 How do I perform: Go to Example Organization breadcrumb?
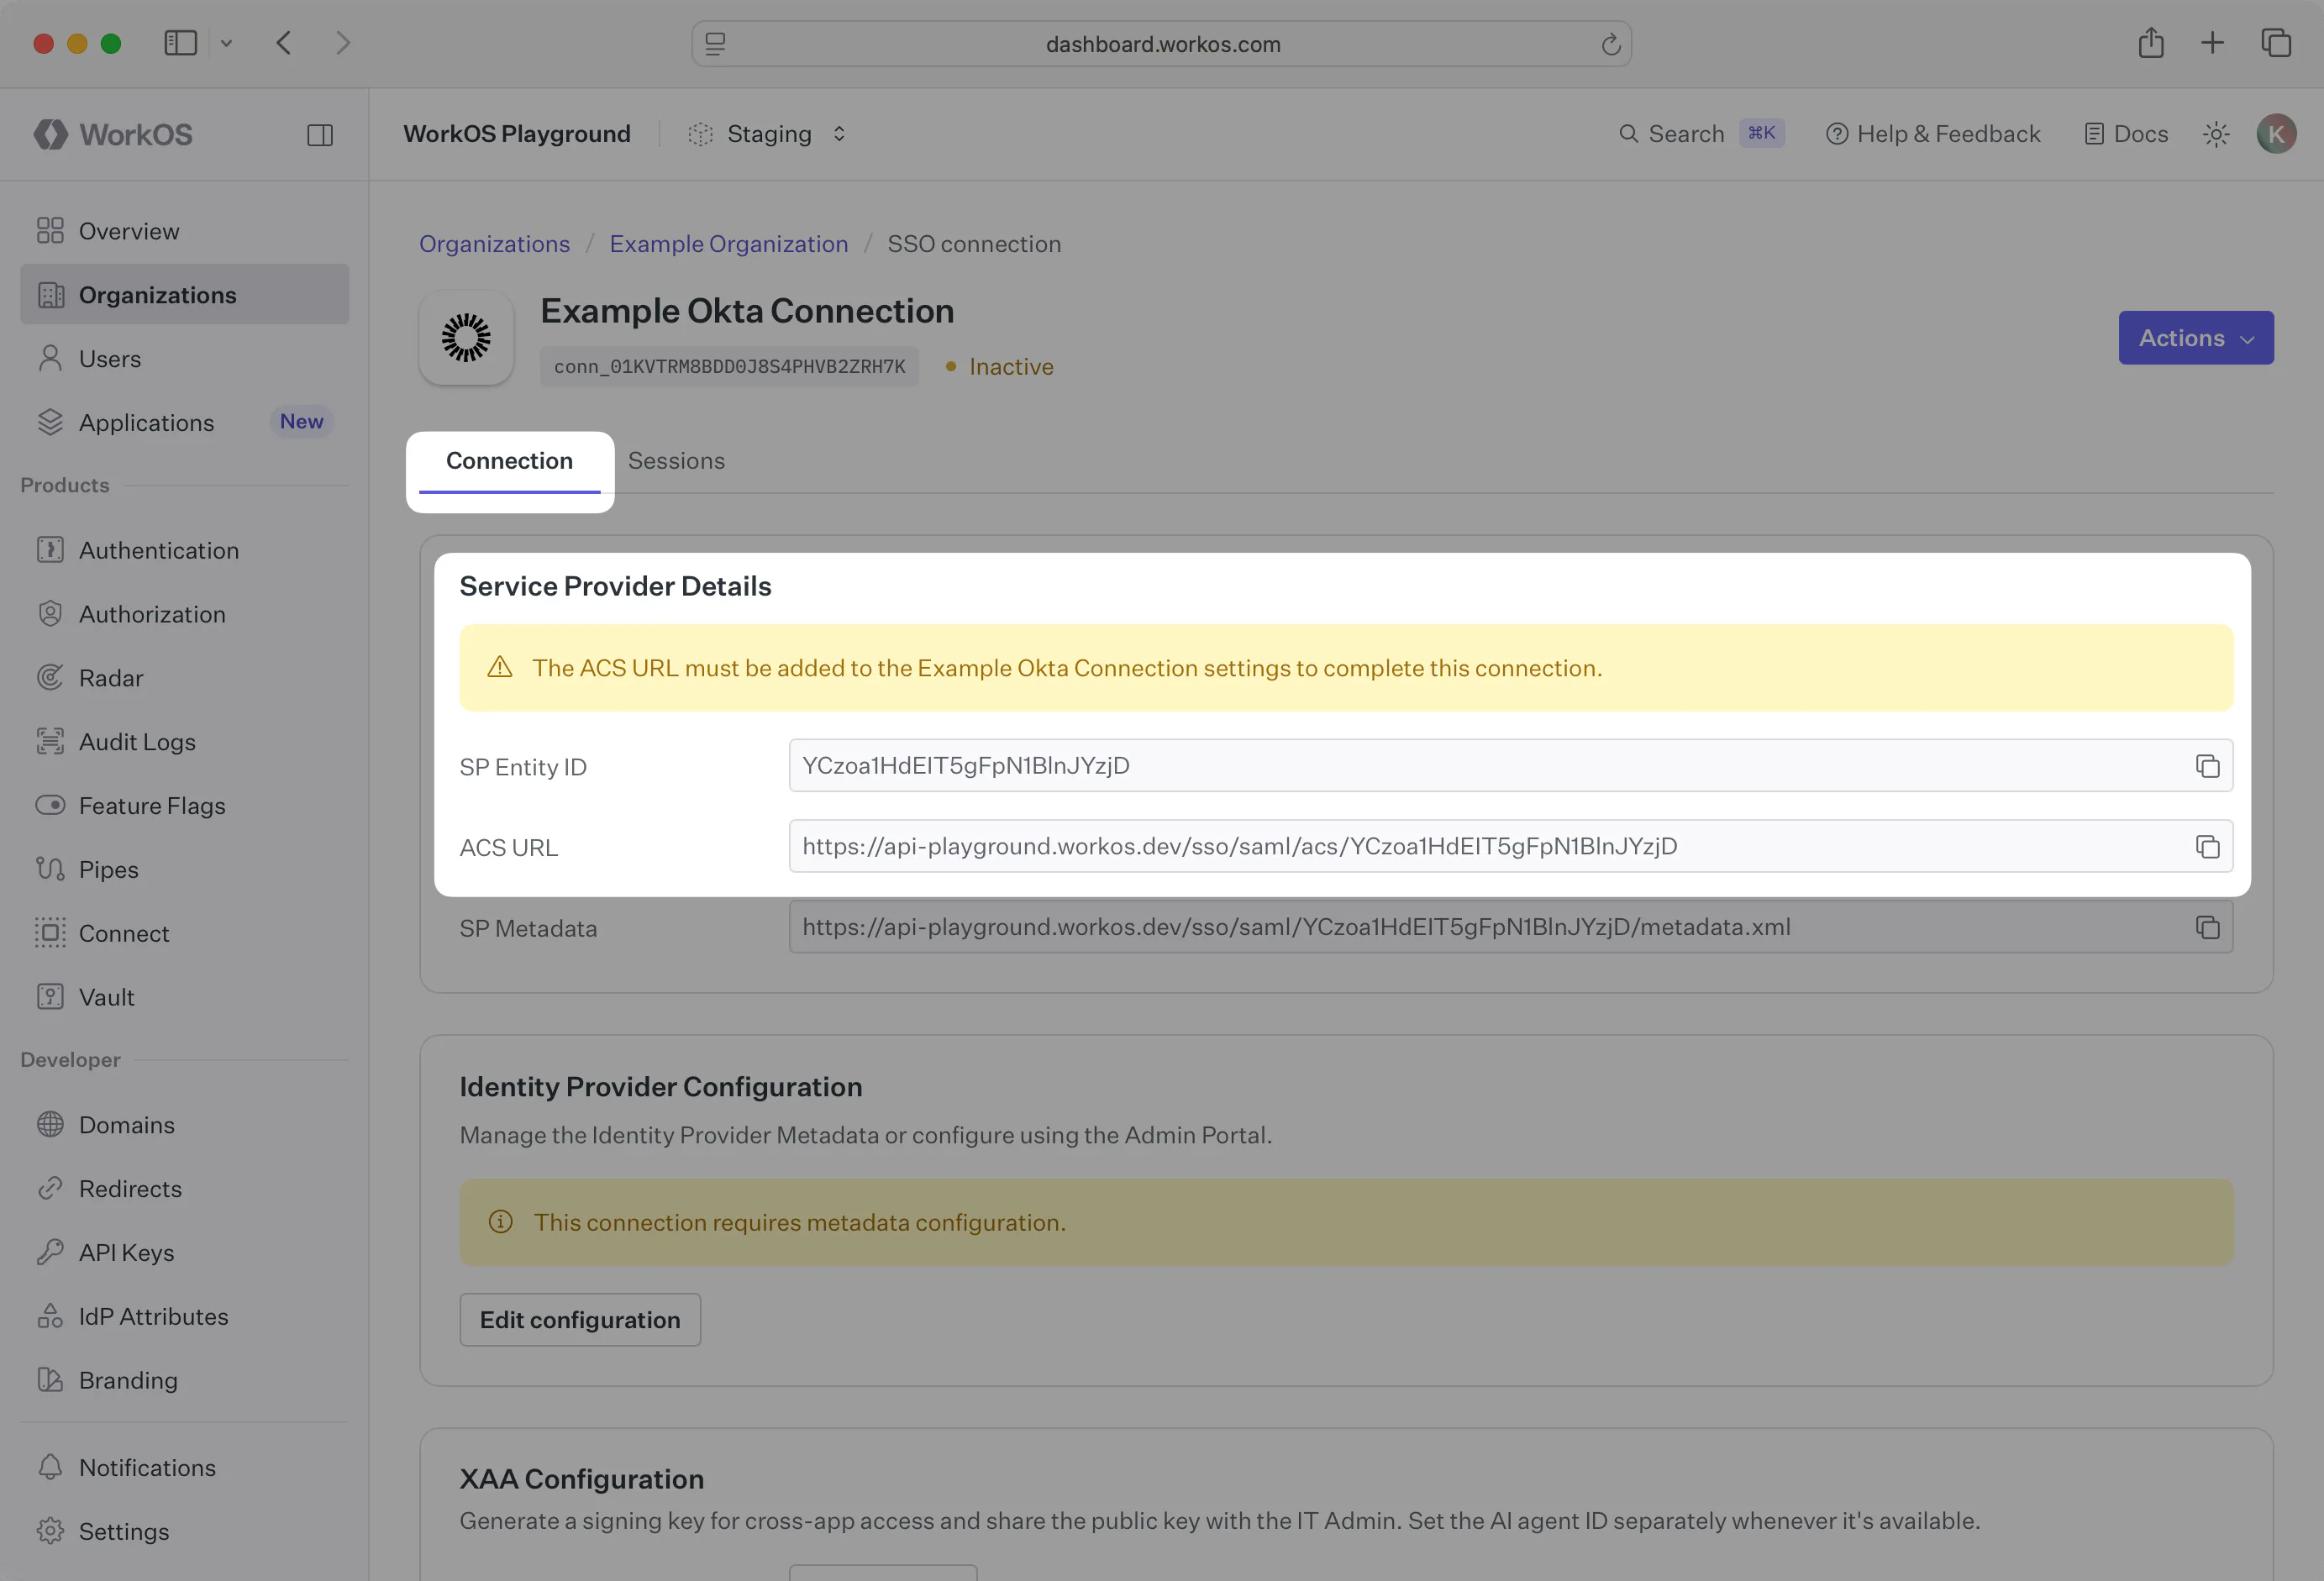coord(729,244)
